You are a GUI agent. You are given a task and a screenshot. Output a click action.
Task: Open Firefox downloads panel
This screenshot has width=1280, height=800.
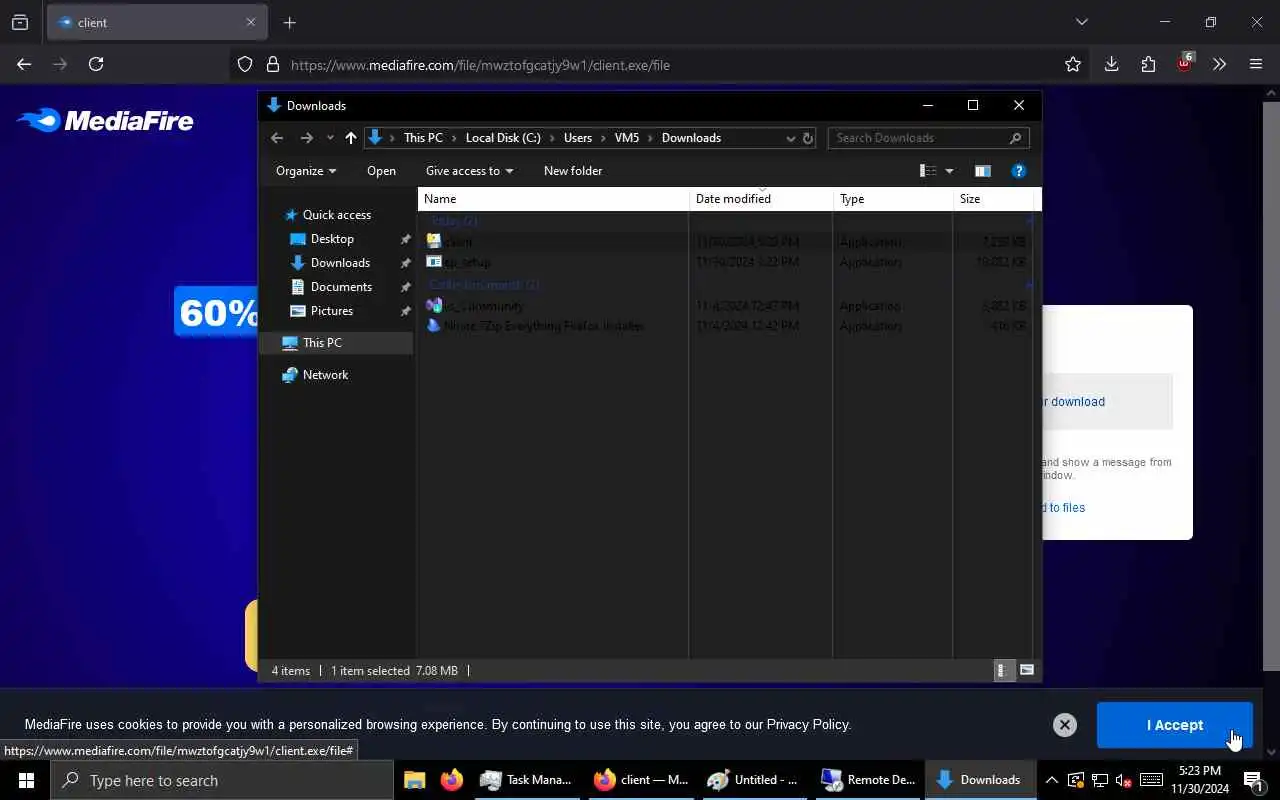point(1111,64)
